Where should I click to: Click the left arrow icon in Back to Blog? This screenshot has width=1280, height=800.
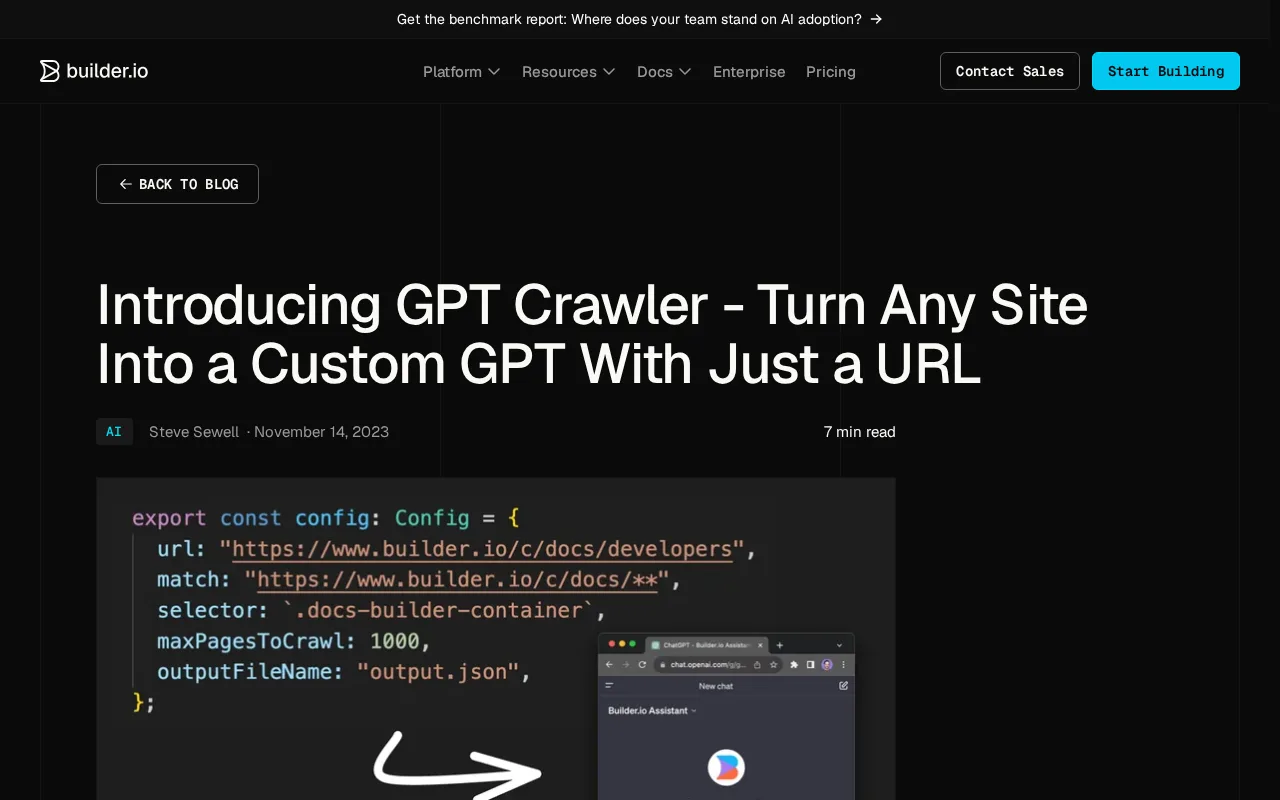coord(125,184)
